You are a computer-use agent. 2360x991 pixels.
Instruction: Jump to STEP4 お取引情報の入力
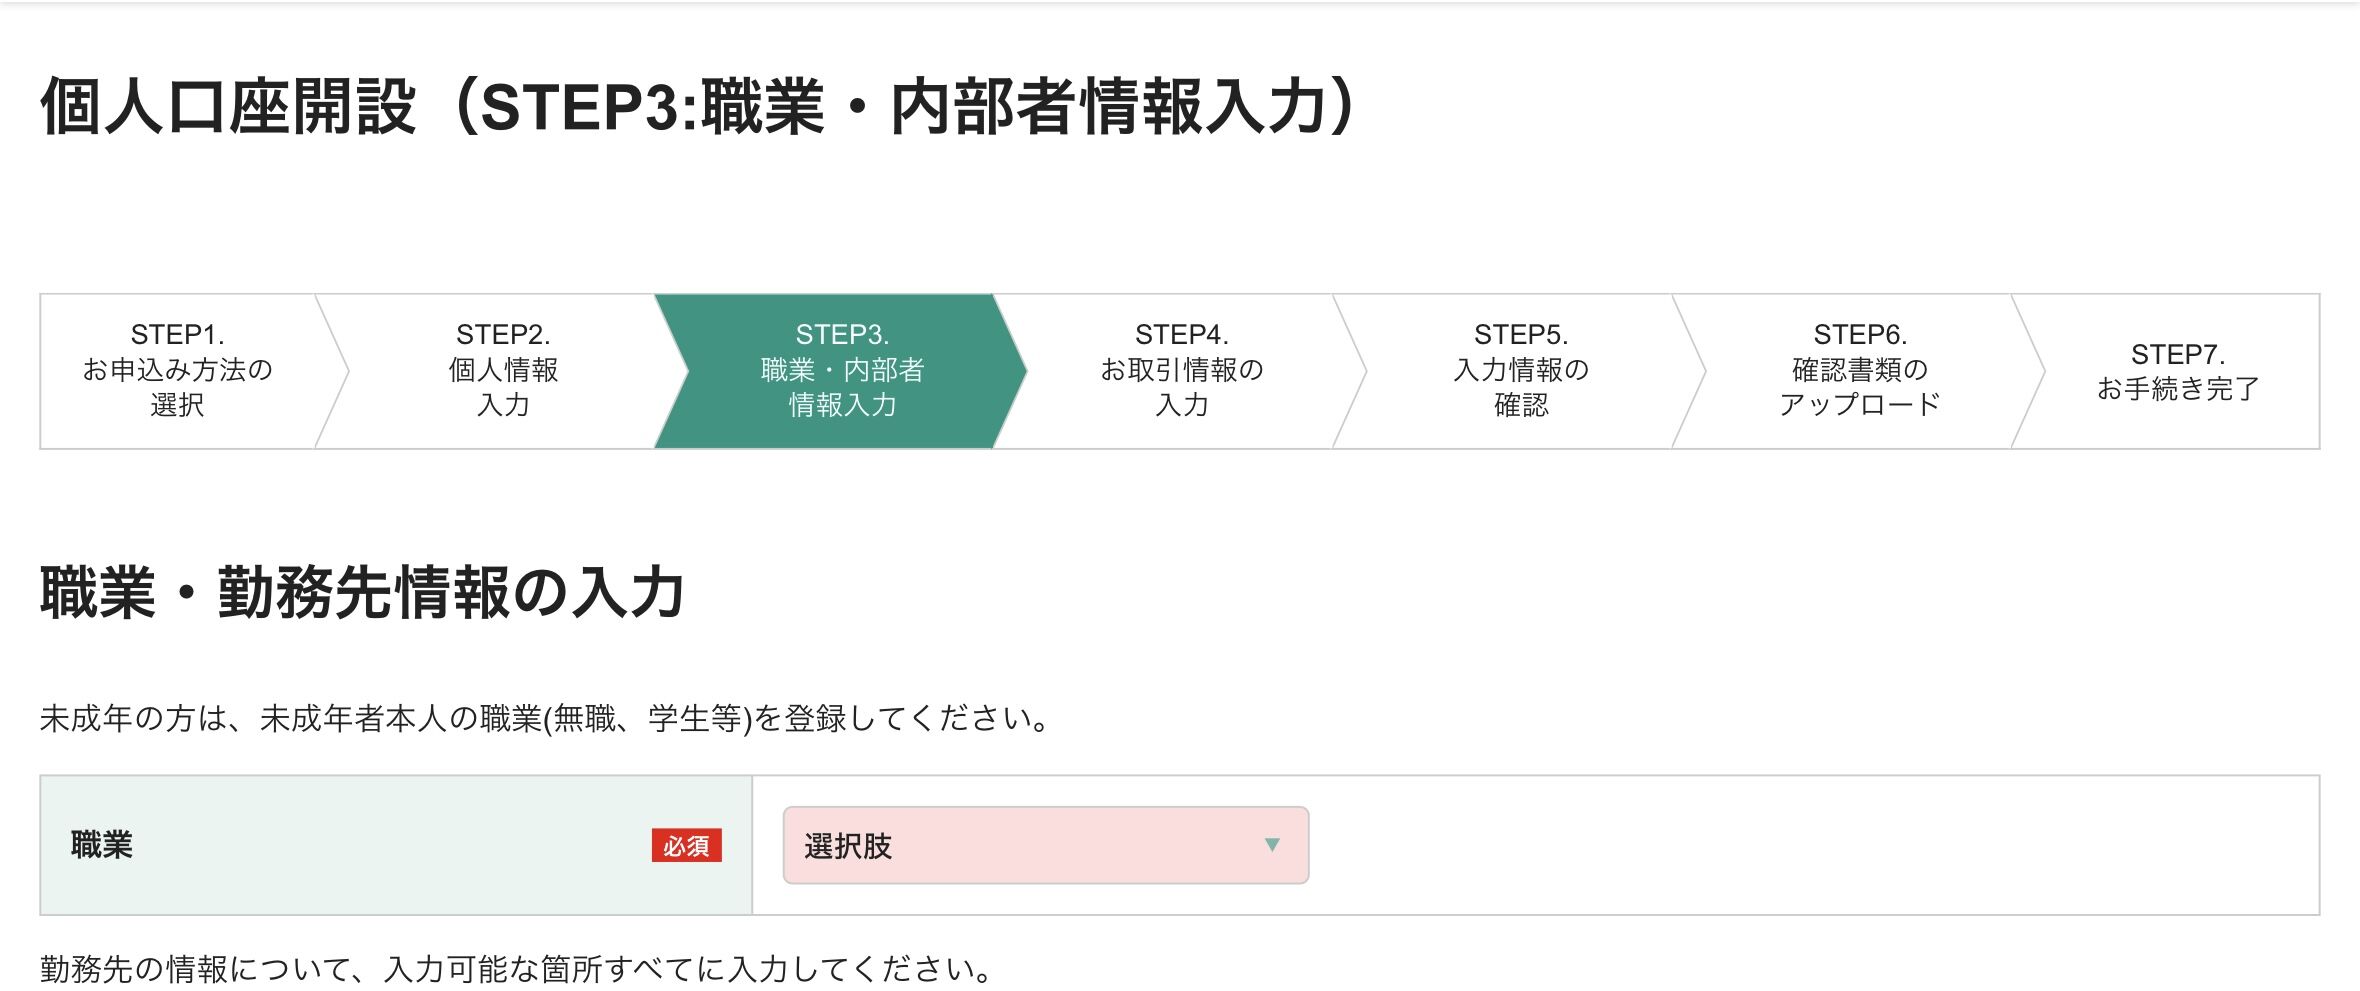[x=1181, y=370]
